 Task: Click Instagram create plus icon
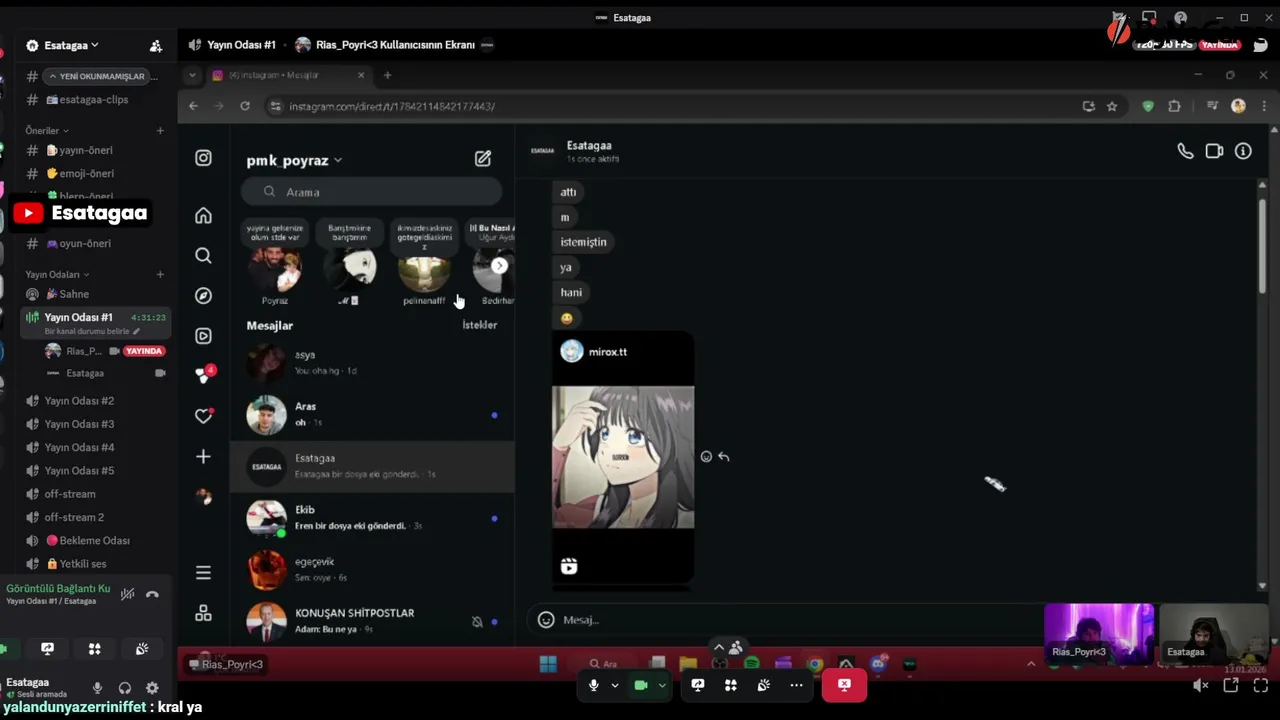click(x=203, y=456)
